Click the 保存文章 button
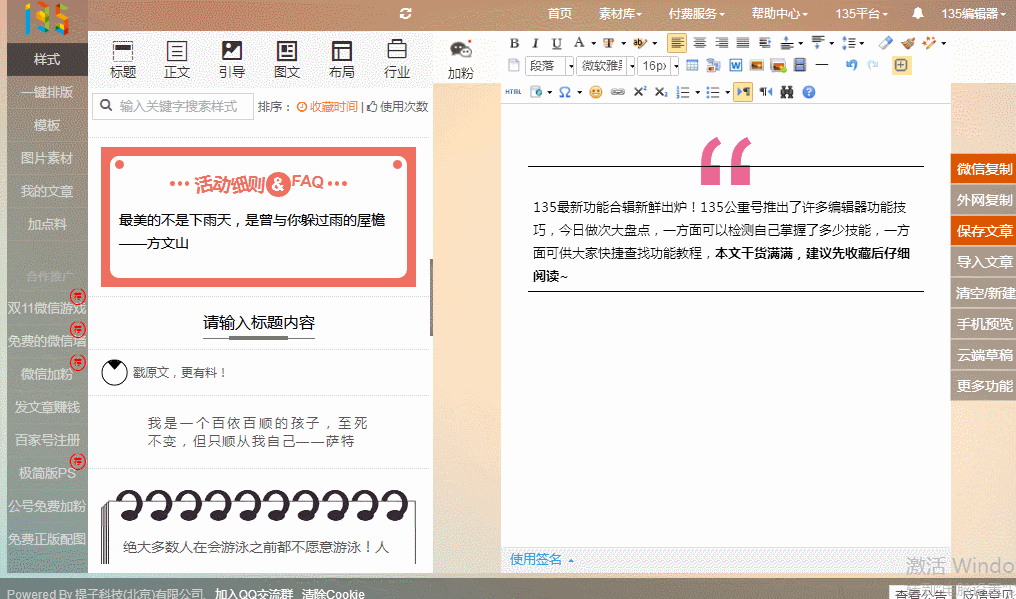1016x599 pixels. [981, 231]
